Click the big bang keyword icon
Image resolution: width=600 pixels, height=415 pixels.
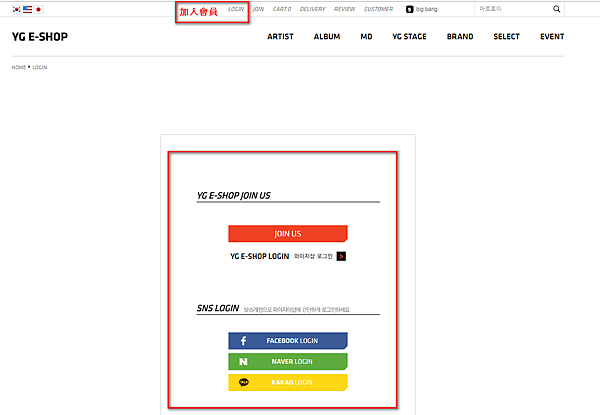(x=409, y=9)
